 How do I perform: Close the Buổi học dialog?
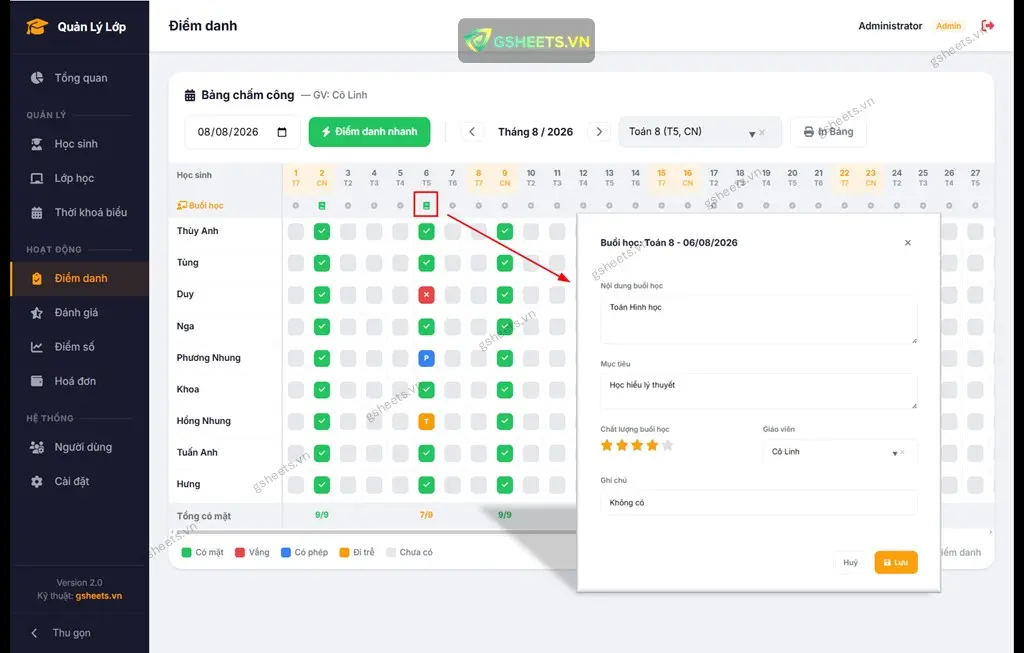click(x=908, y=243)
